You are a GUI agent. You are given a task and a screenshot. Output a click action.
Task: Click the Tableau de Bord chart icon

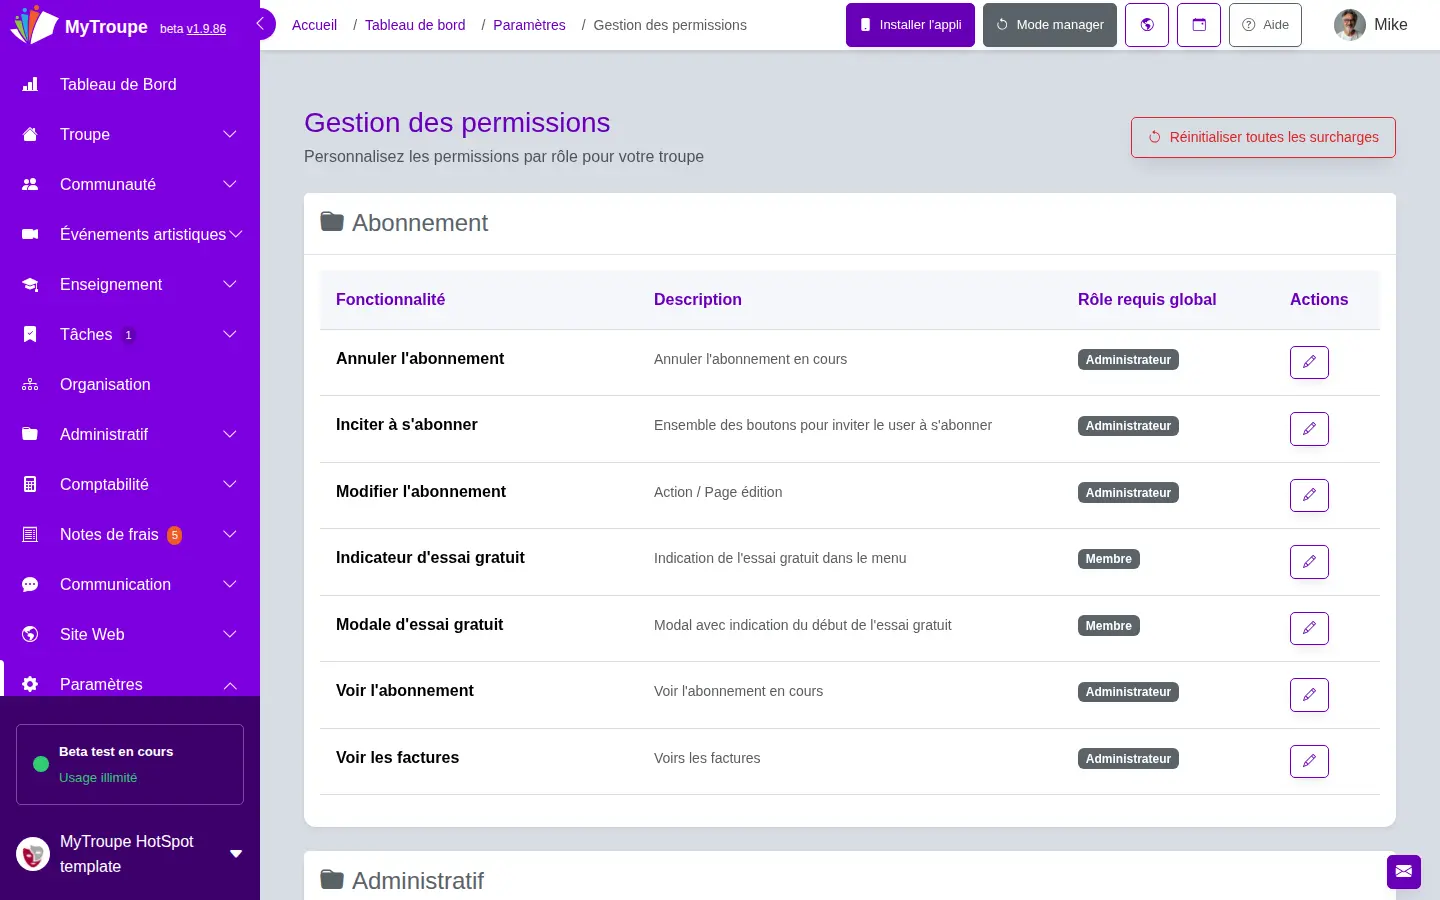pos(30,85)
